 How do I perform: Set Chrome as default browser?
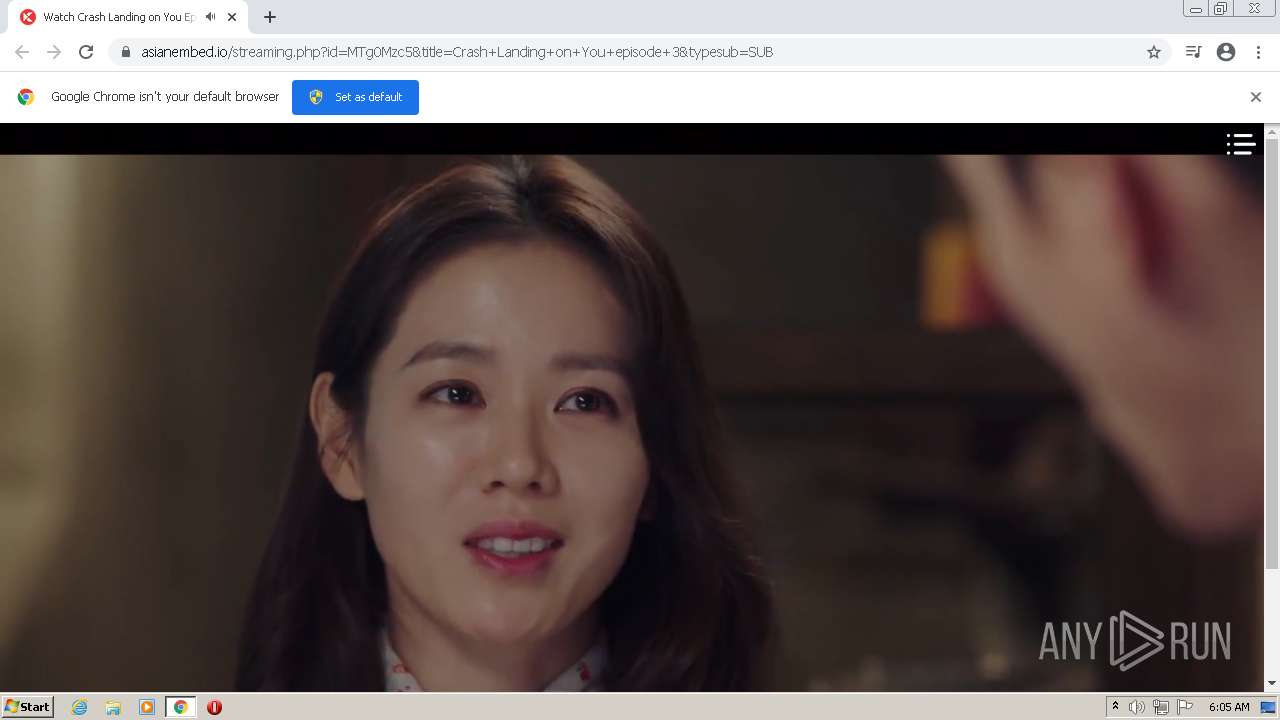point(355,97)
